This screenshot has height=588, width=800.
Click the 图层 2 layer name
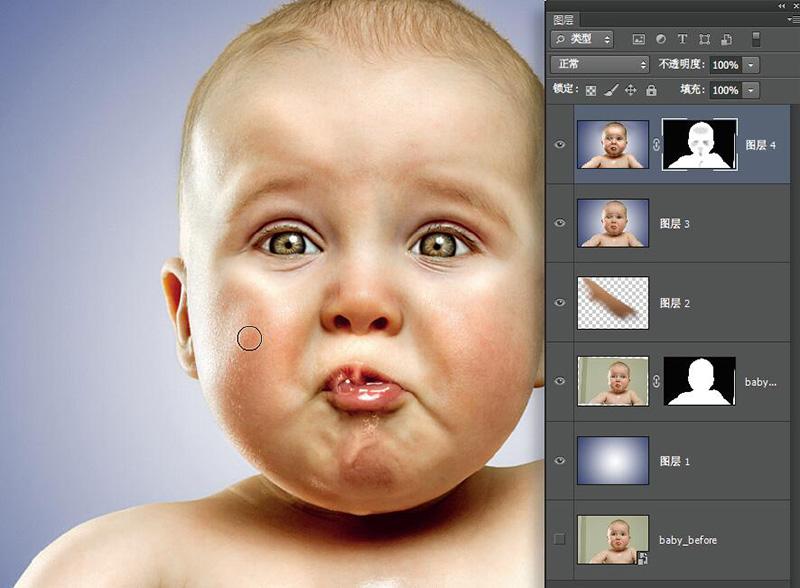(x=674, y=303)
